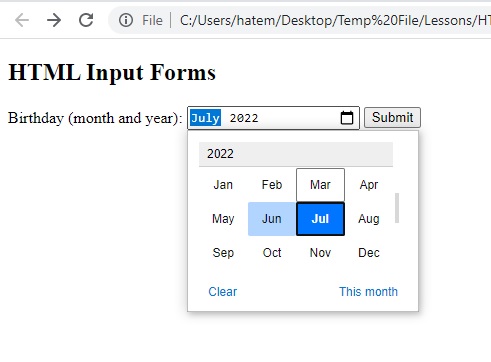Click the Submit button

[392, 117]
